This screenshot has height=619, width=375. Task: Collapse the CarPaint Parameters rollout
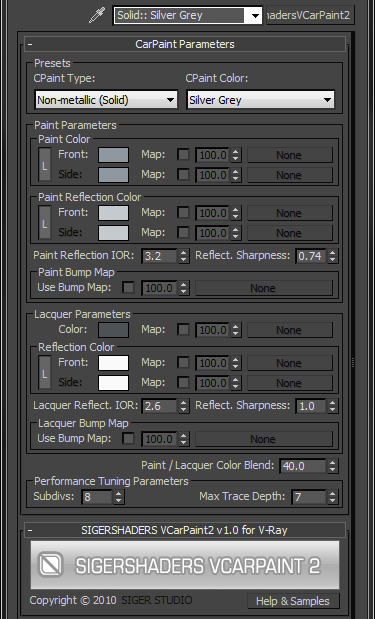[x=185, y=44]
